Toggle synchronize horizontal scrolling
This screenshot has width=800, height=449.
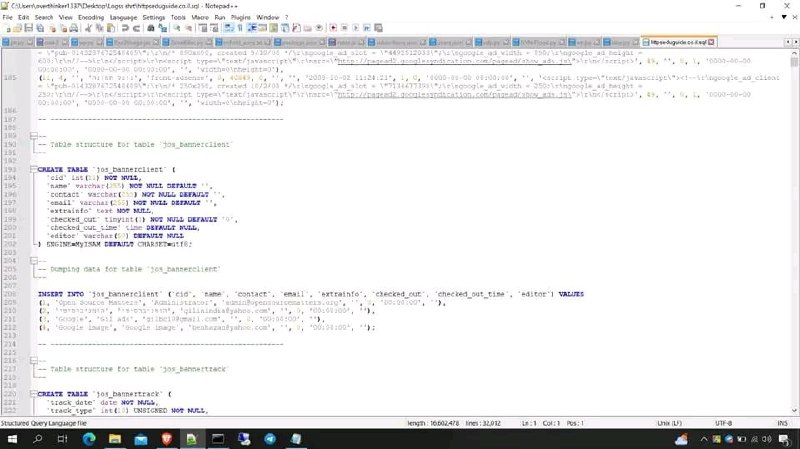click(214, 28)
